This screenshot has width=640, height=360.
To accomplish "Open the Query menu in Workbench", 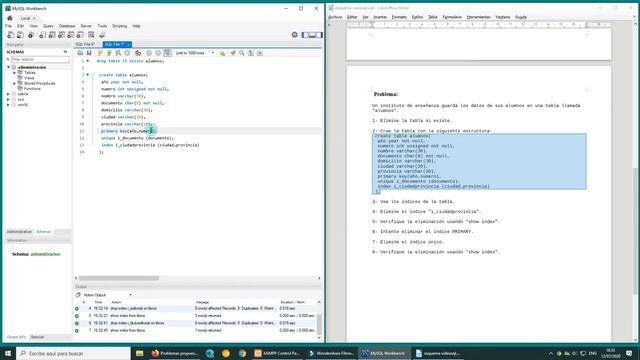I will point(48,26).
